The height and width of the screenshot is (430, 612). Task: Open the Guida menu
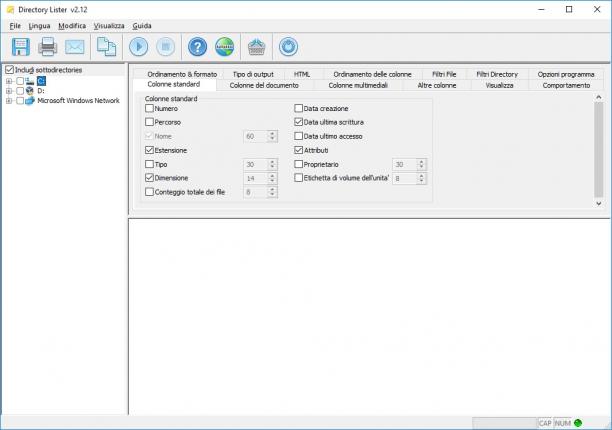point(142,26)
